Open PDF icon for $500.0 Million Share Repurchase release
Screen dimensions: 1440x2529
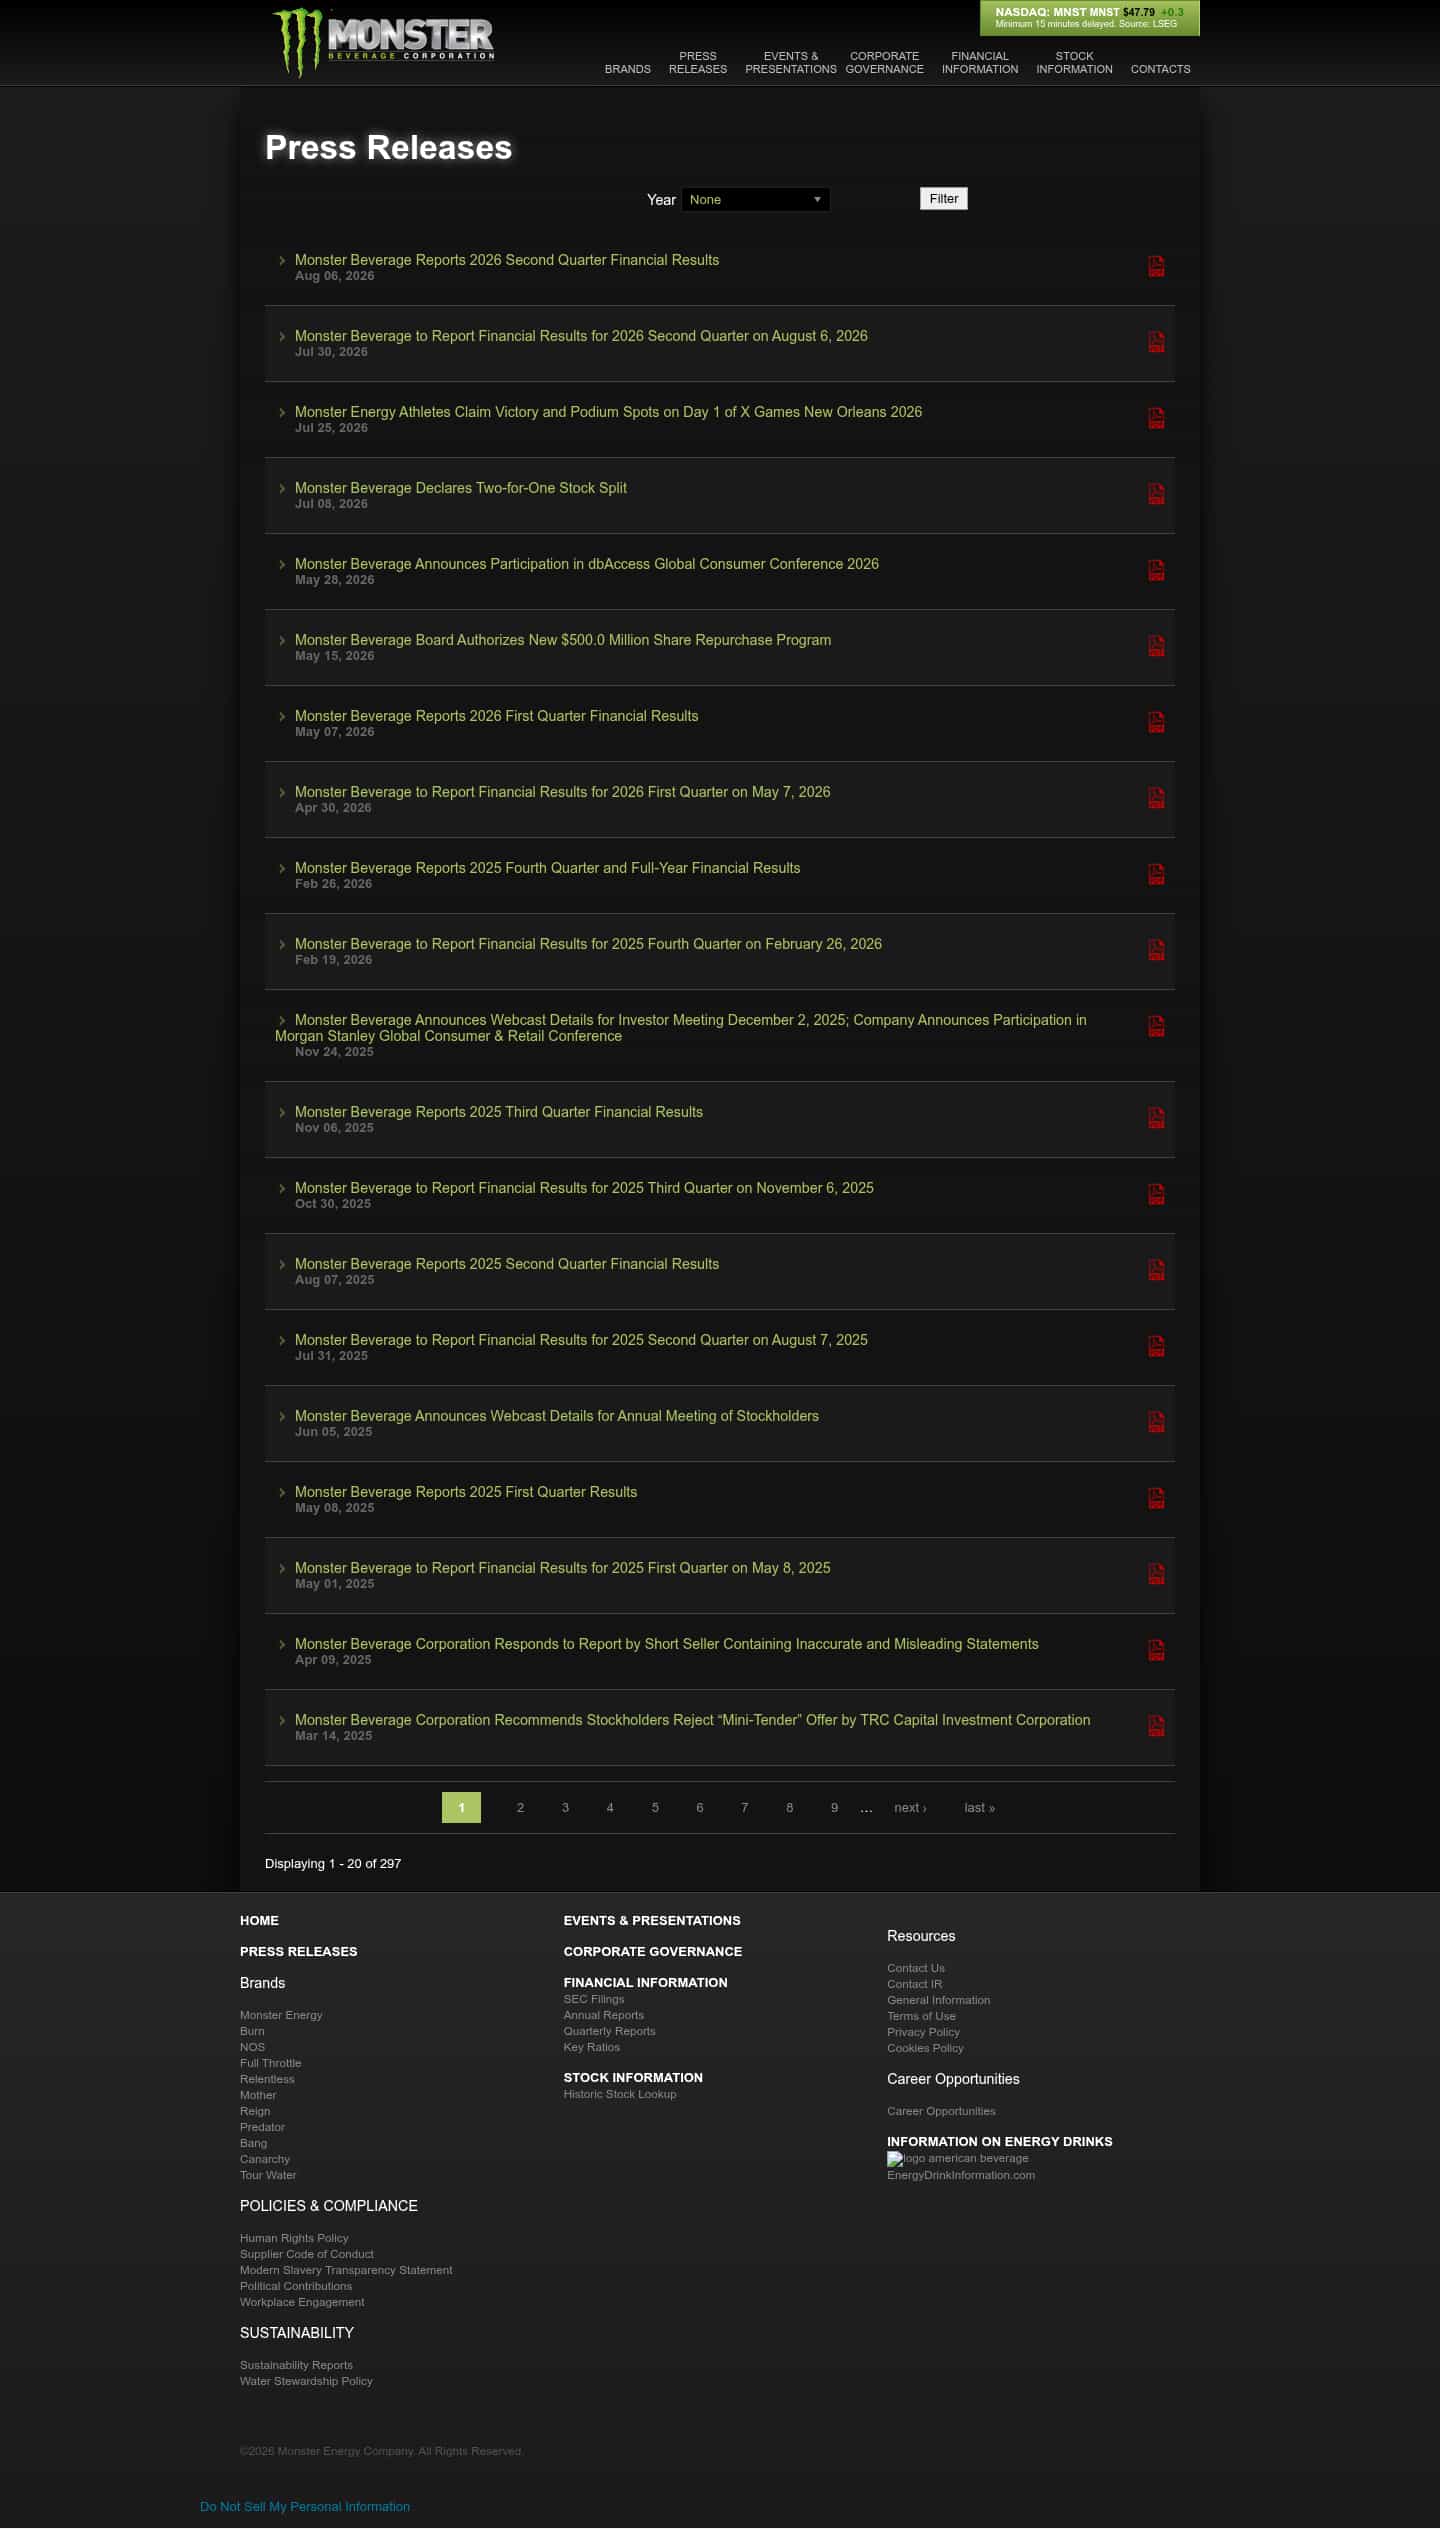[x=1156, y=646]
